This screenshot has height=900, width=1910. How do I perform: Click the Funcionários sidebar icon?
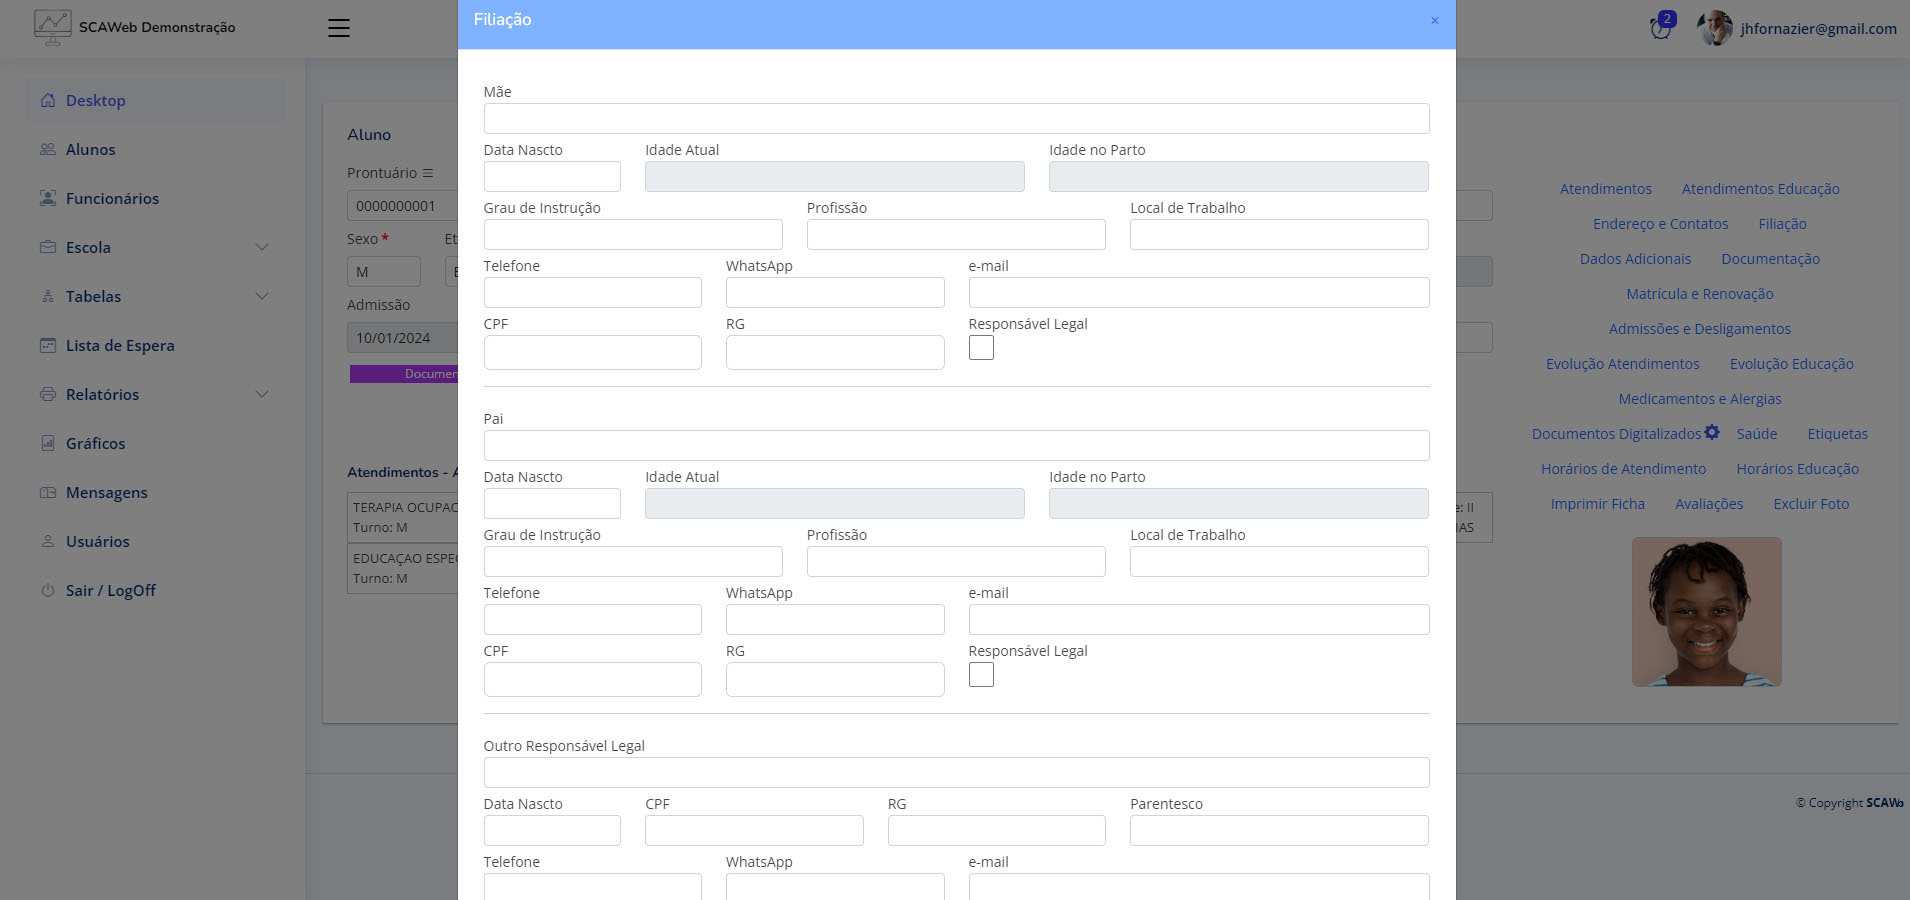(x=48, y=199)
